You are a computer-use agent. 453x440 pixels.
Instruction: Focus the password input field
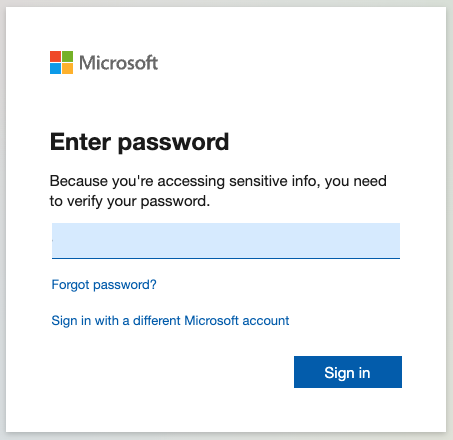(226, 241)
